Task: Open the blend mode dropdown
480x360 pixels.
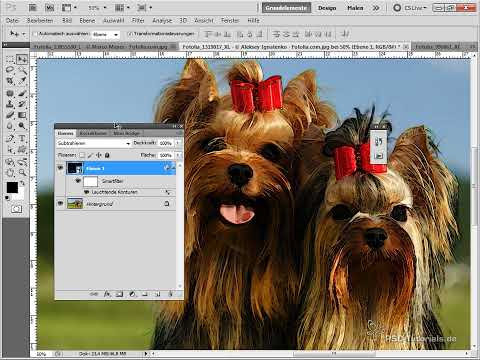Action: click(94, 143)
